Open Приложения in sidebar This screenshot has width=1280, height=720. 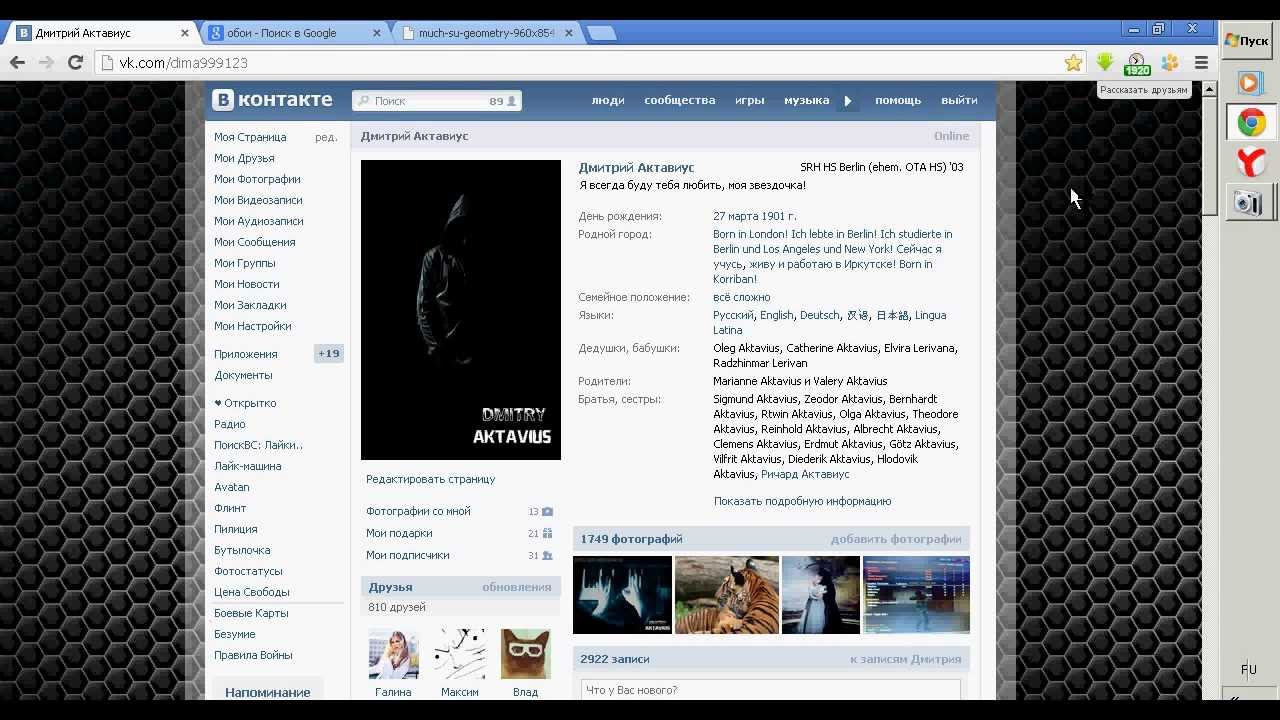(245, 354)
